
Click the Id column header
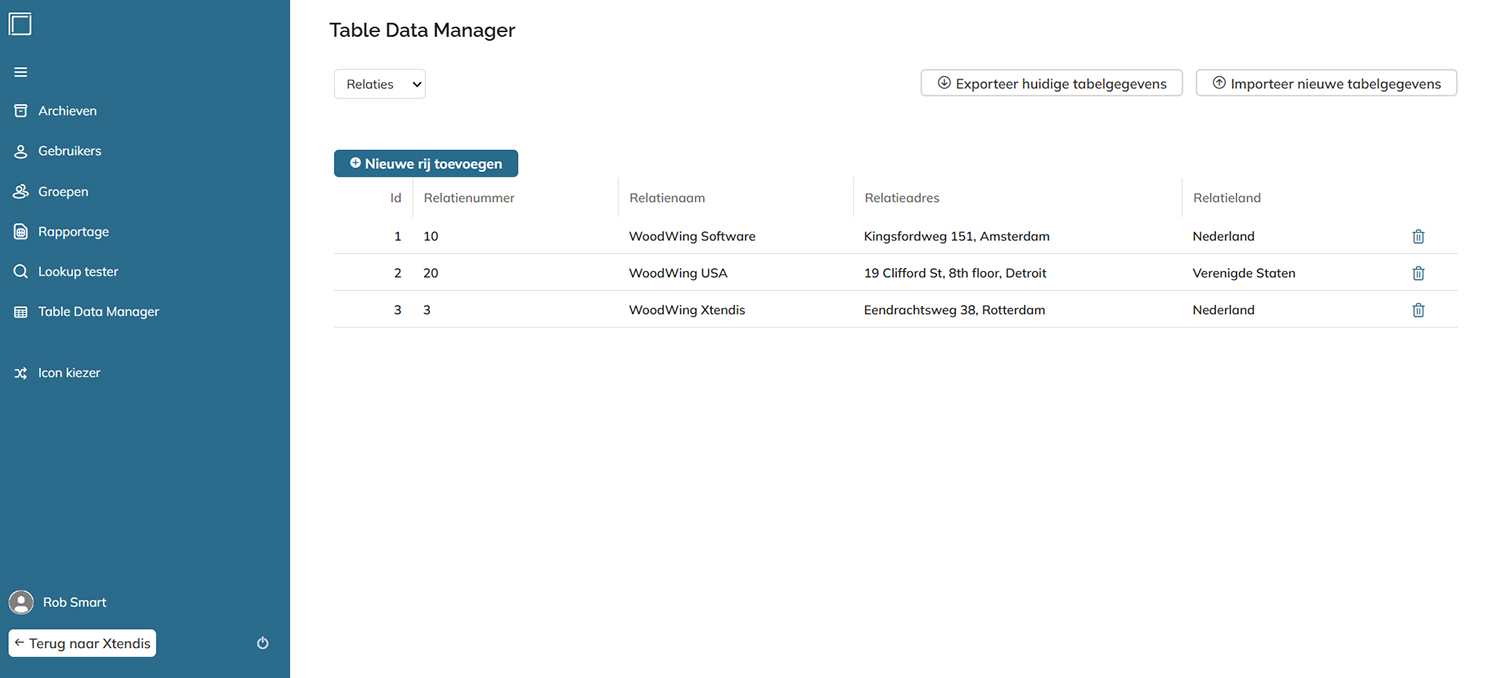click(x=396, y=198)
